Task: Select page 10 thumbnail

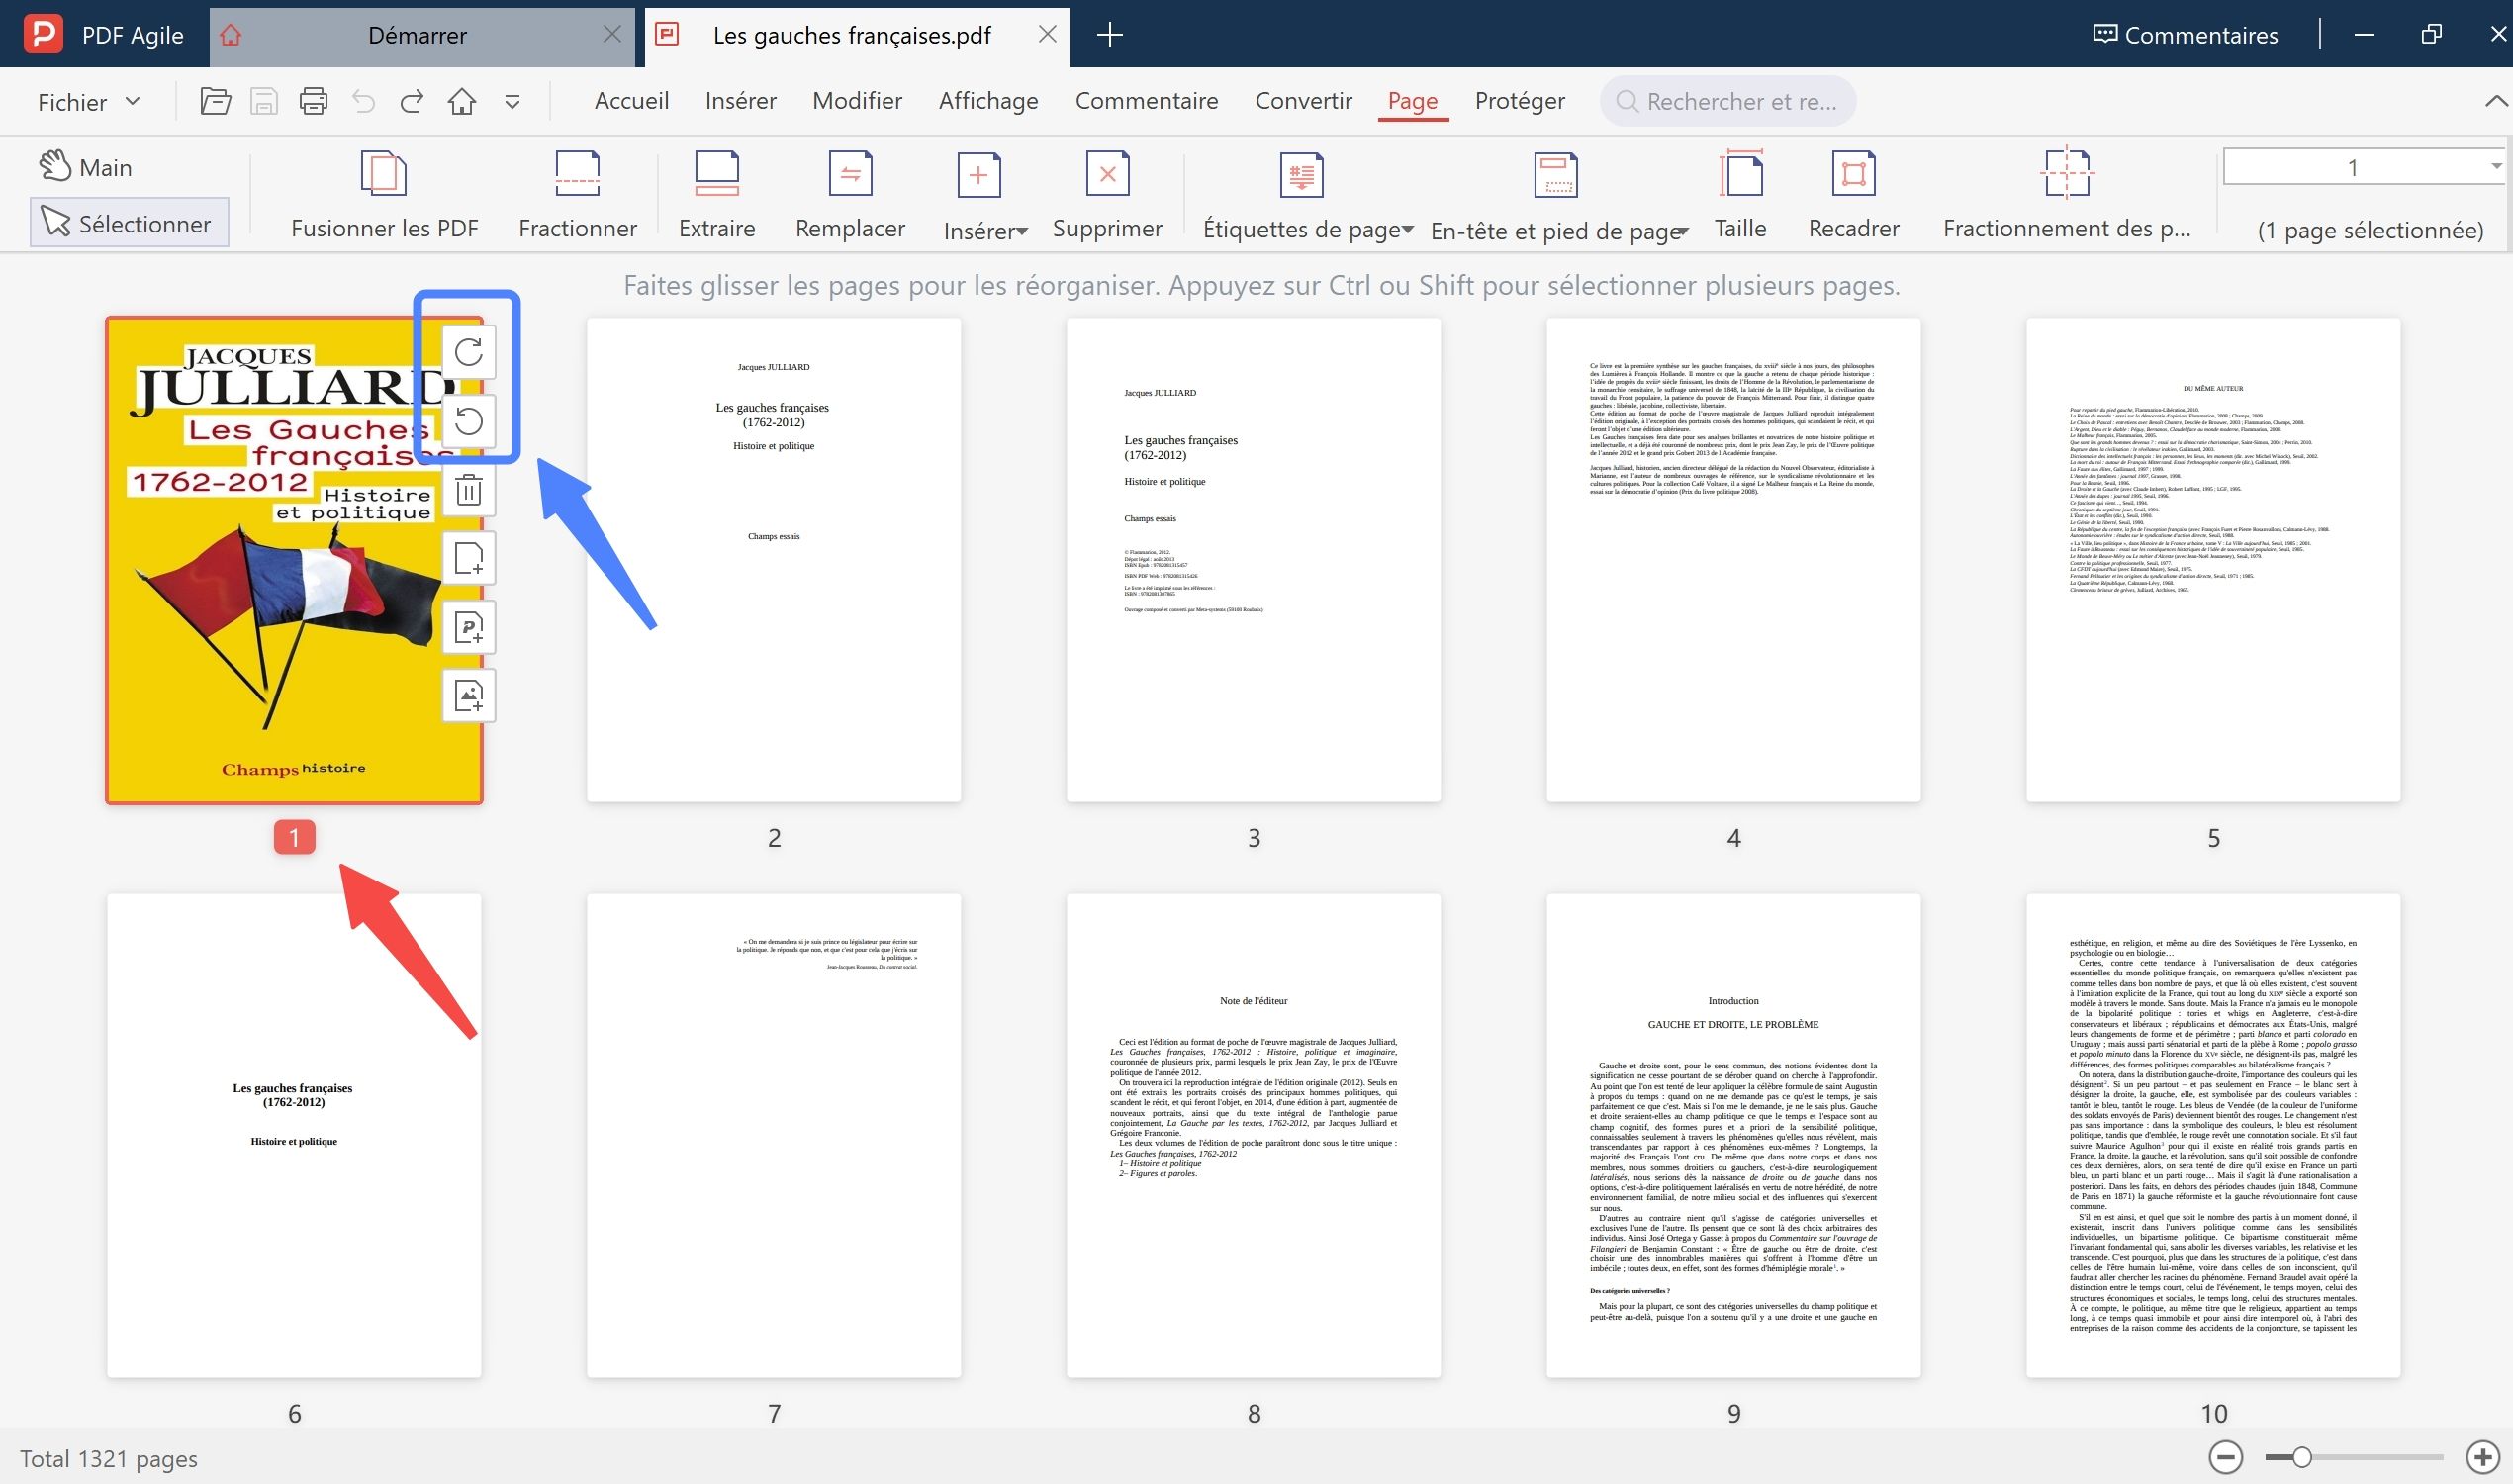Action: [x=2213, y=1135]
